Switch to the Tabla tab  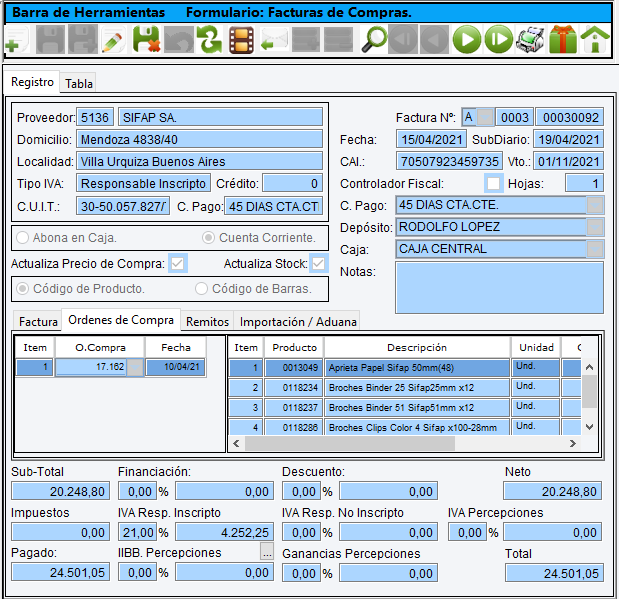(x=79, y=84)
